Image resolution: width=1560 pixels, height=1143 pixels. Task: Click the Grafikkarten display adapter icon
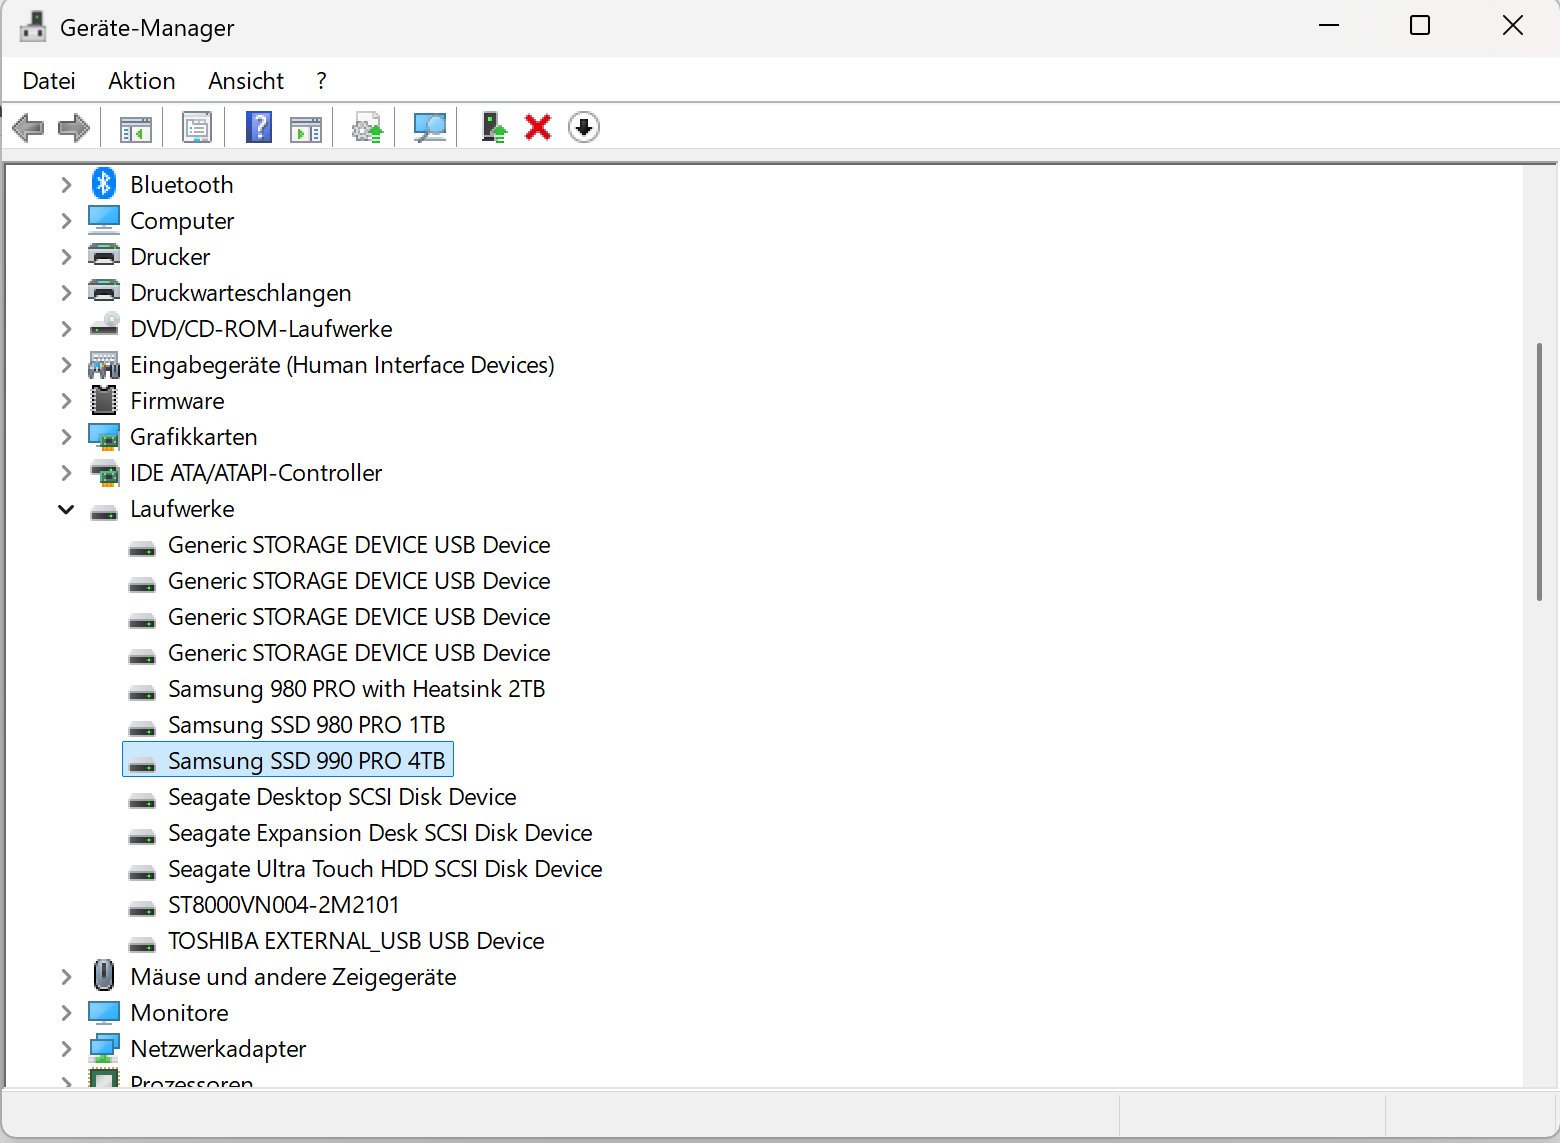104,437
